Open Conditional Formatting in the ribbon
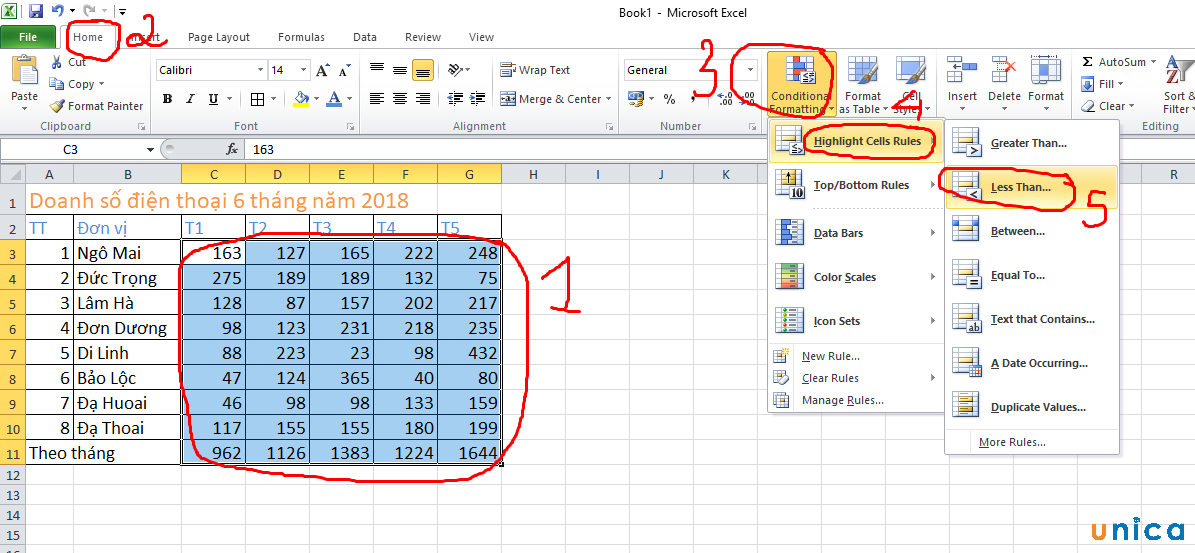 799,84
